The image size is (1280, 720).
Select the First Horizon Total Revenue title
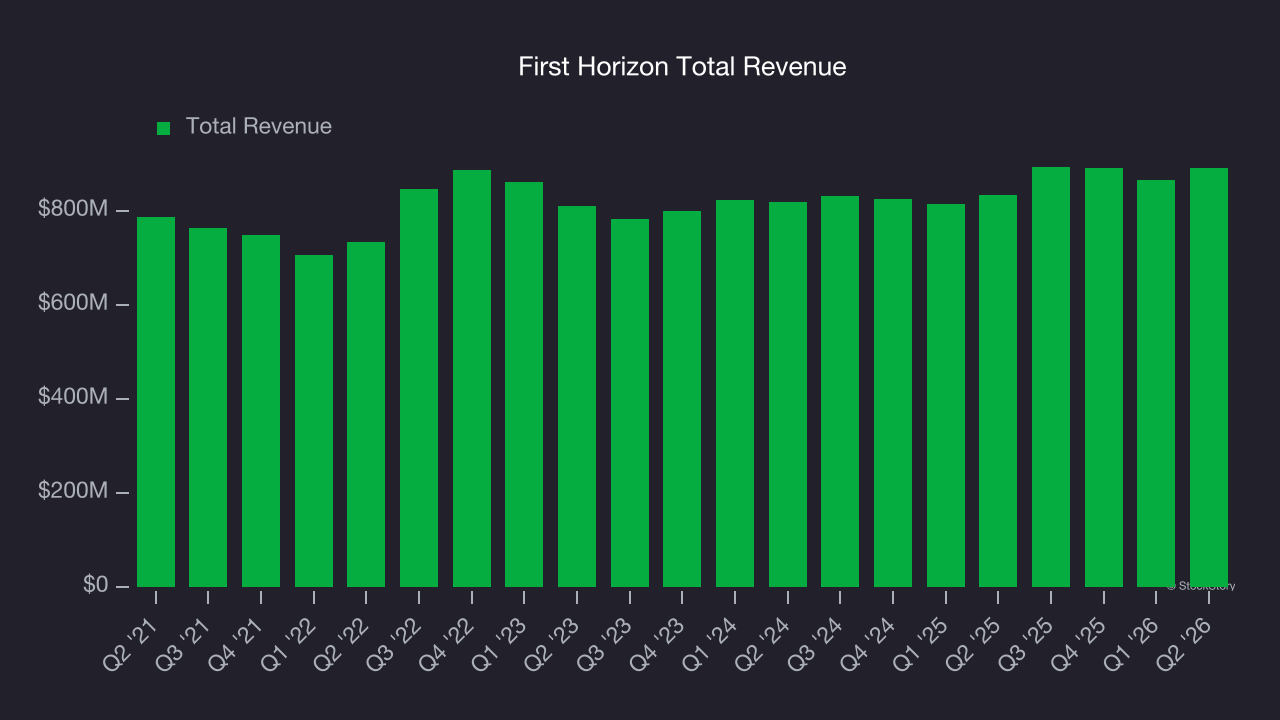coord(682,67)
